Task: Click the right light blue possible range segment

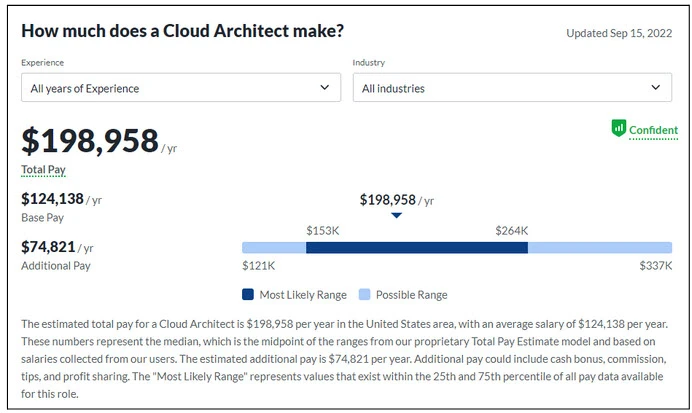Action: (600, 247)
